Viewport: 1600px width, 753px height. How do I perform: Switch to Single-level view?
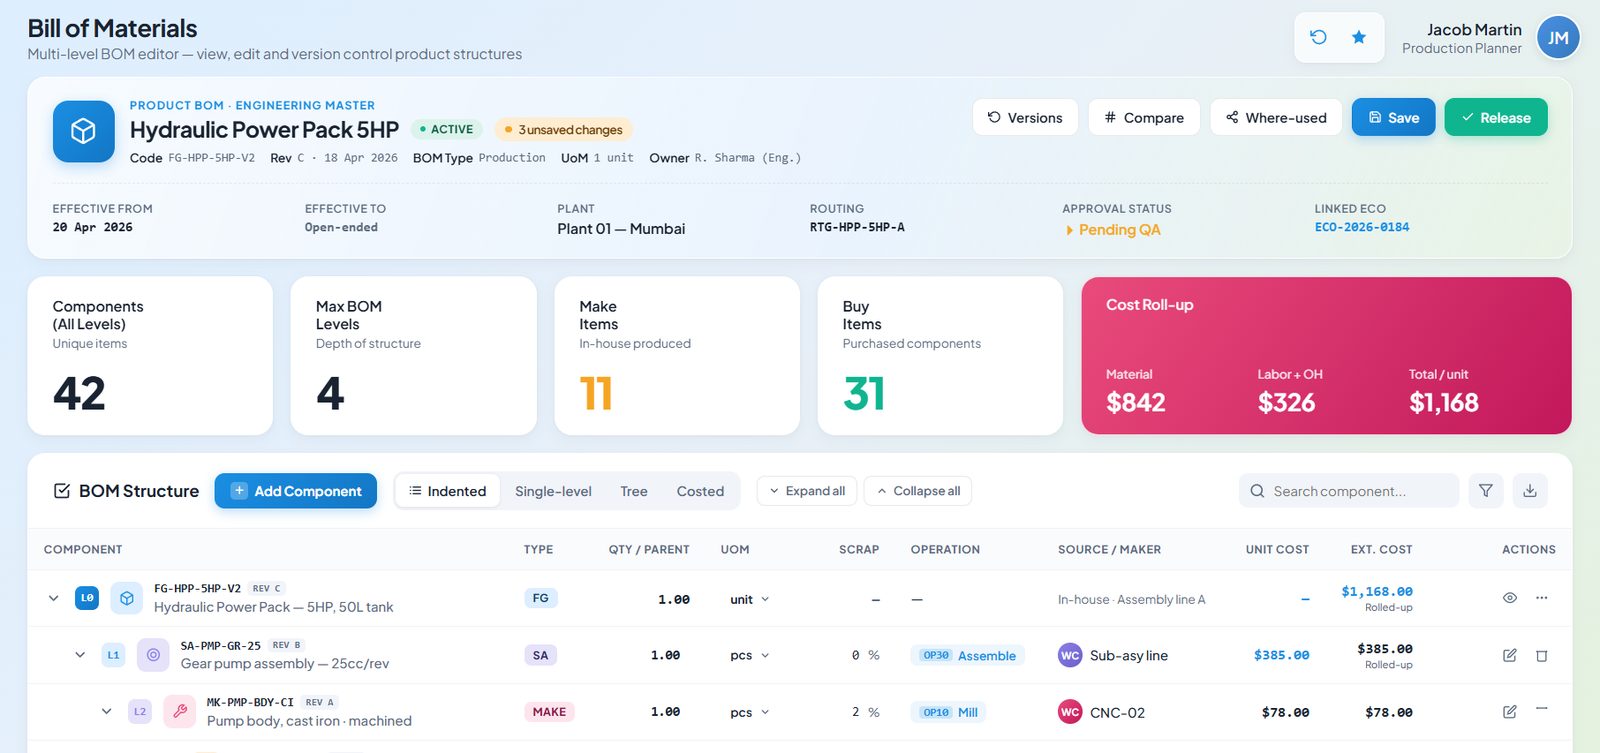(x=553, y=491)
